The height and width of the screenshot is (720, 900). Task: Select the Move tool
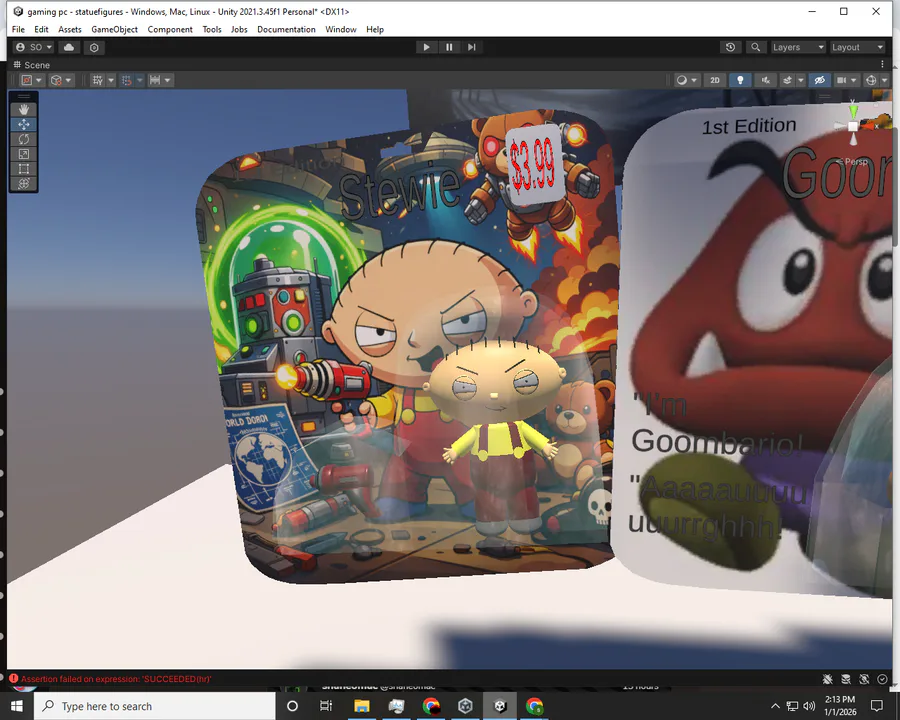[x=24, y=124]
